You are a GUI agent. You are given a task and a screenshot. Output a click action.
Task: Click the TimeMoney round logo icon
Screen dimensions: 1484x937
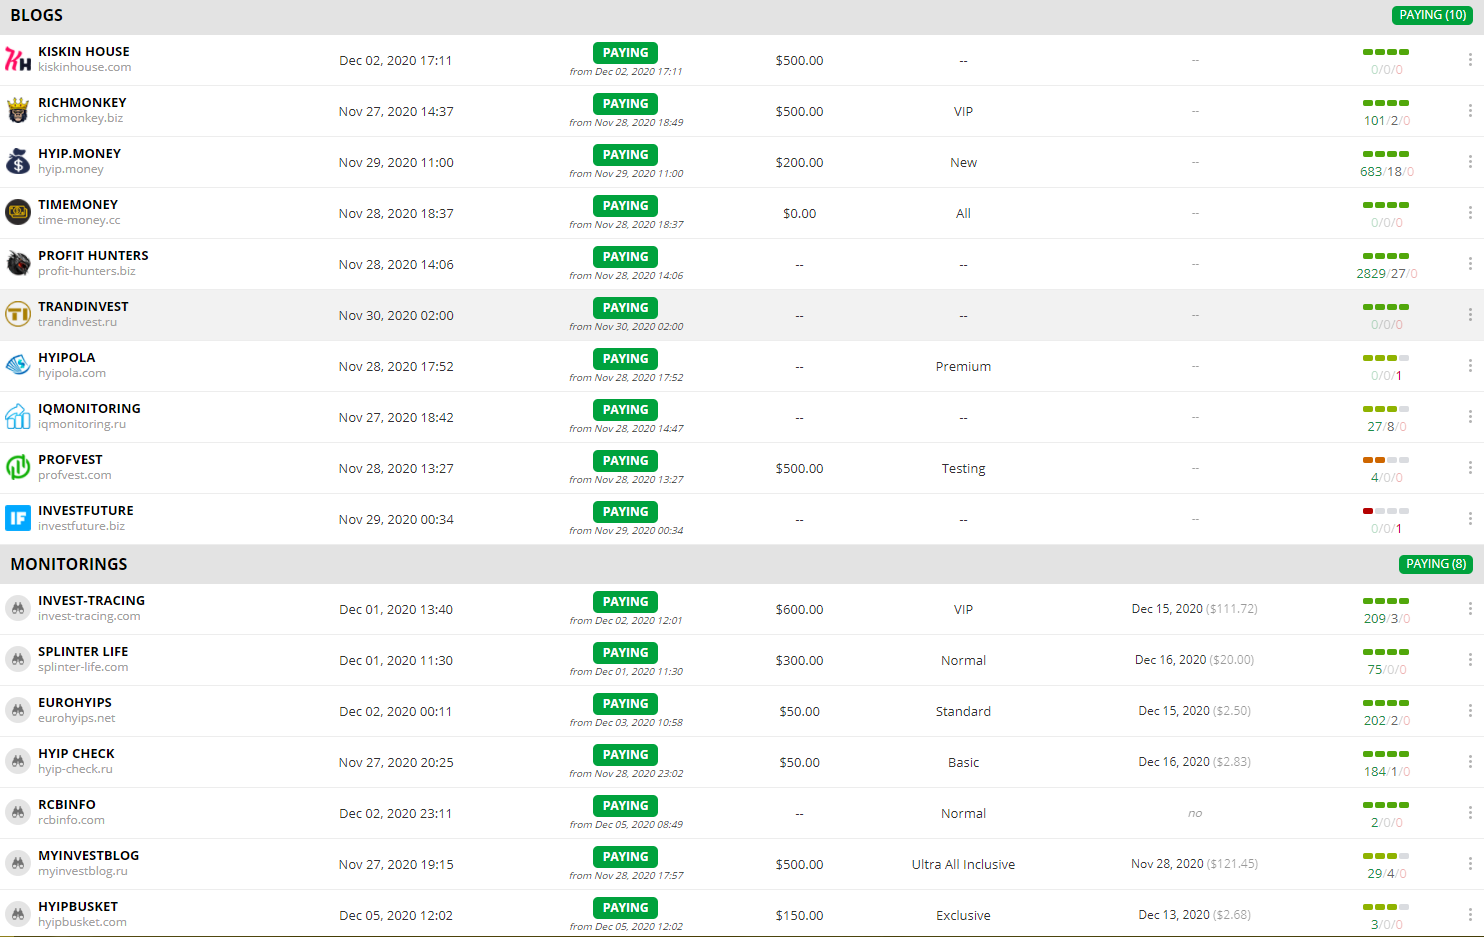[18, 213]
